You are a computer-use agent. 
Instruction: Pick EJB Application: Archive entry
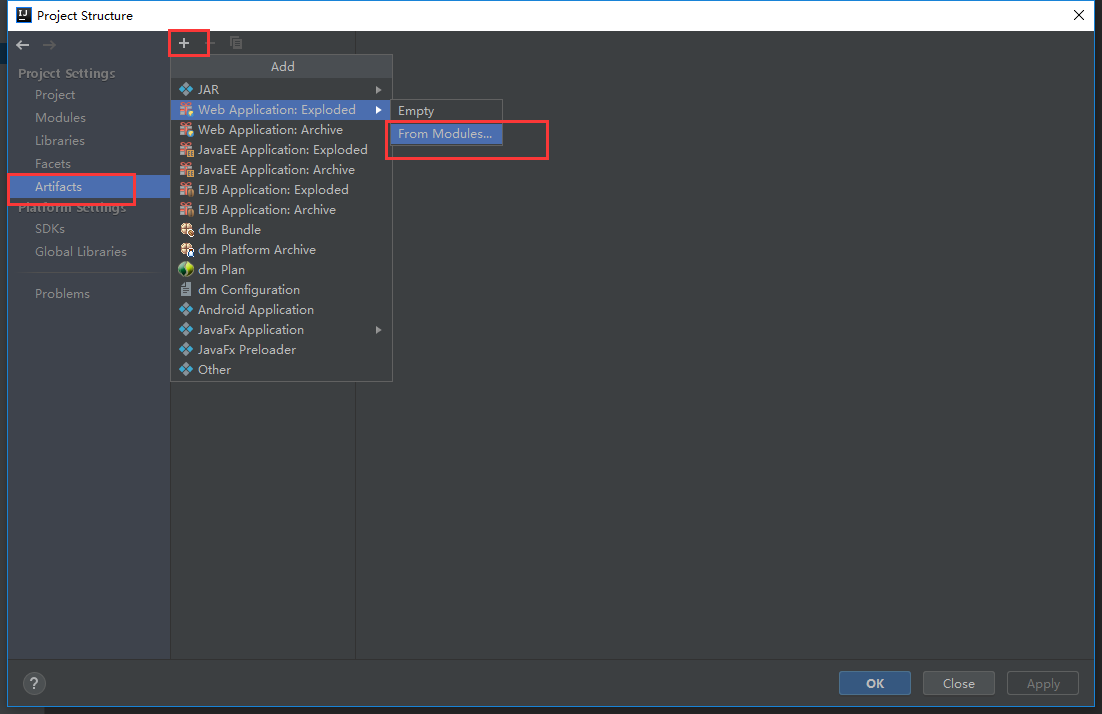(281, 209)
